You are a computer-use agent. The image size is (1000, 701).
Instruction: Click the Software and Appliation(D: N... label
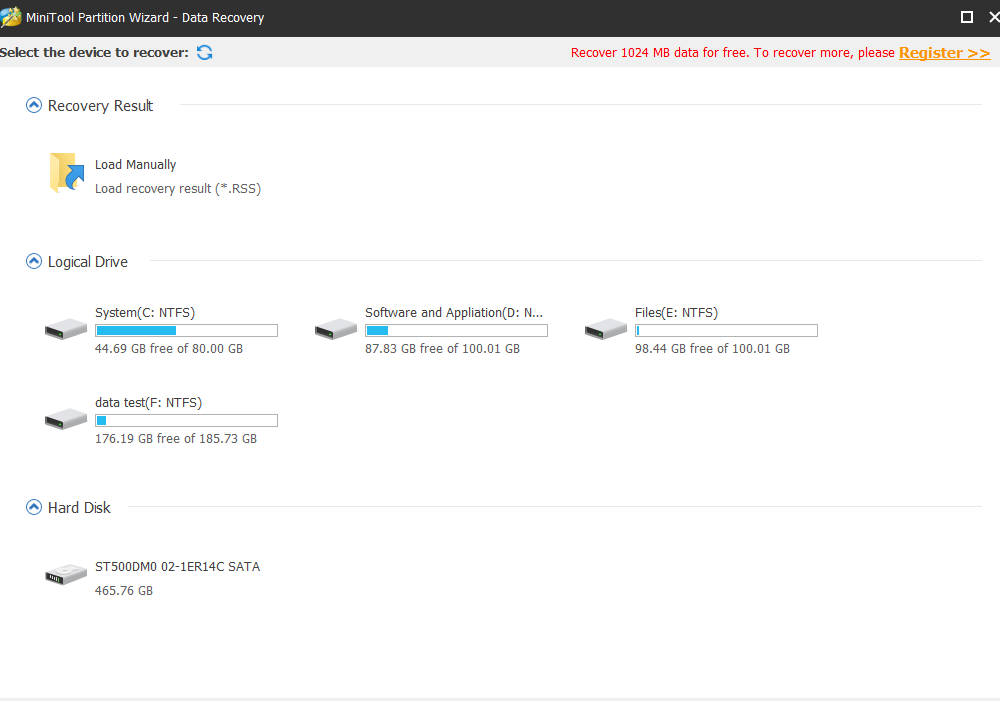coord(453,313)
